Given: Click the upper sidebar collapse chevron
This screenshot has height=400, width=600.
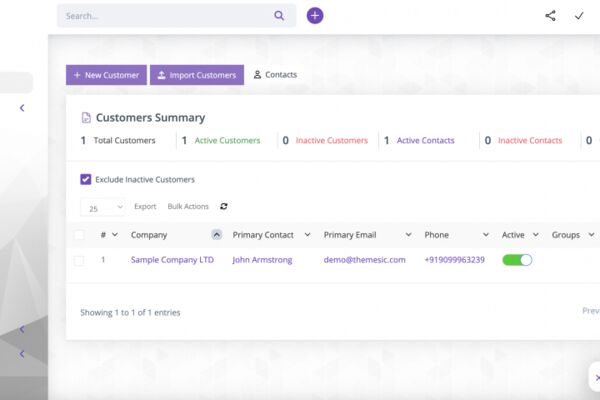Looking at the screenshot, I should 22,108.
